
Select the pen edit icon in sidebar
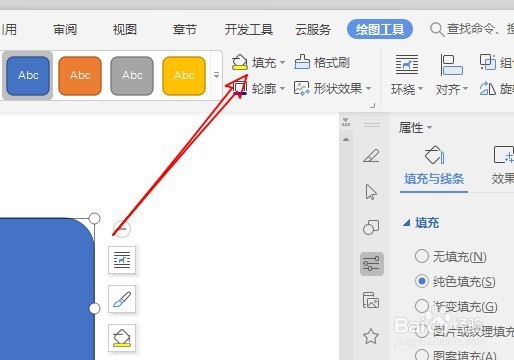point(371,156)
